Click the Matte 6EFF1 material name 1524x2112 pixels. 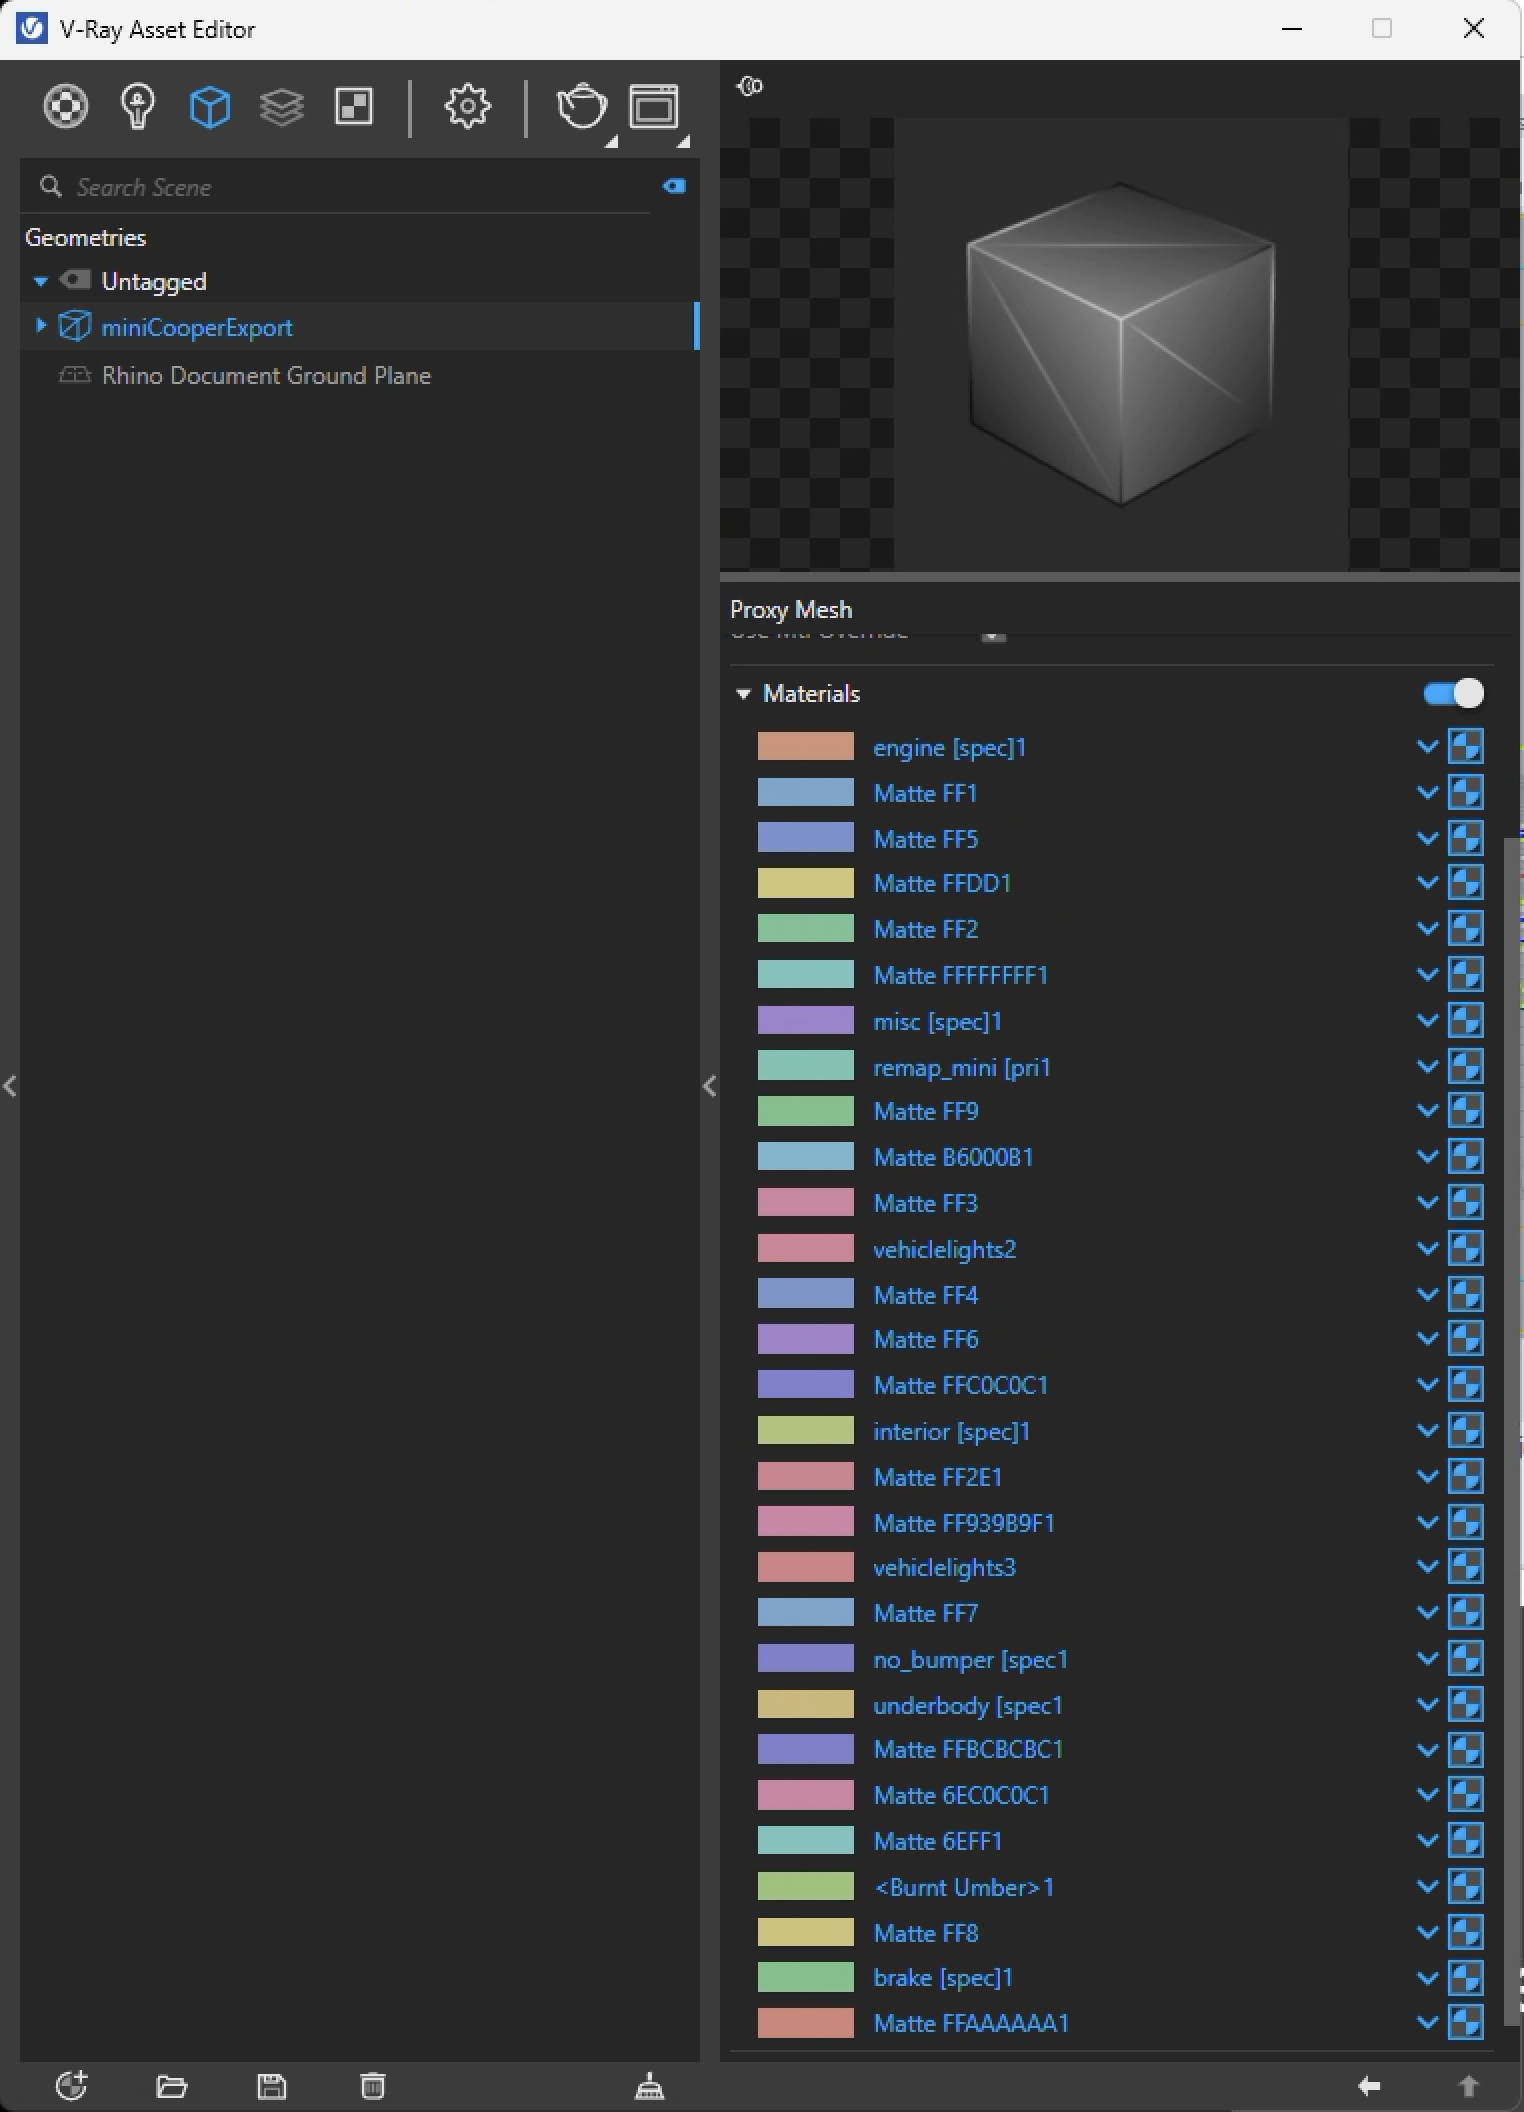pos(937,1841)
